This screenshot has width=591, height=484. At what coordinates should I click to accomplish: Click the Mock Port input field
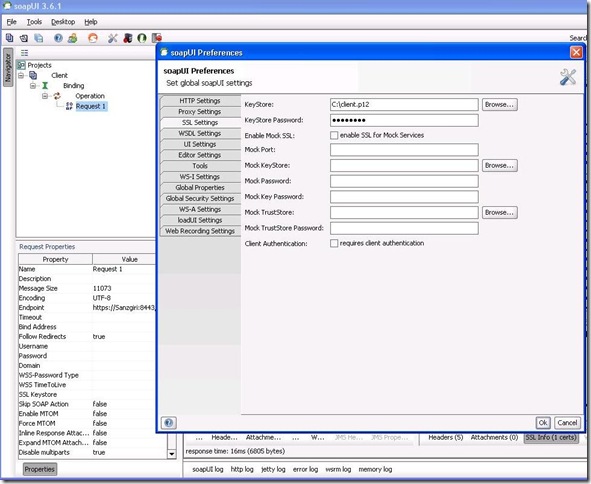pyautogui.click(x=404, y=150)
